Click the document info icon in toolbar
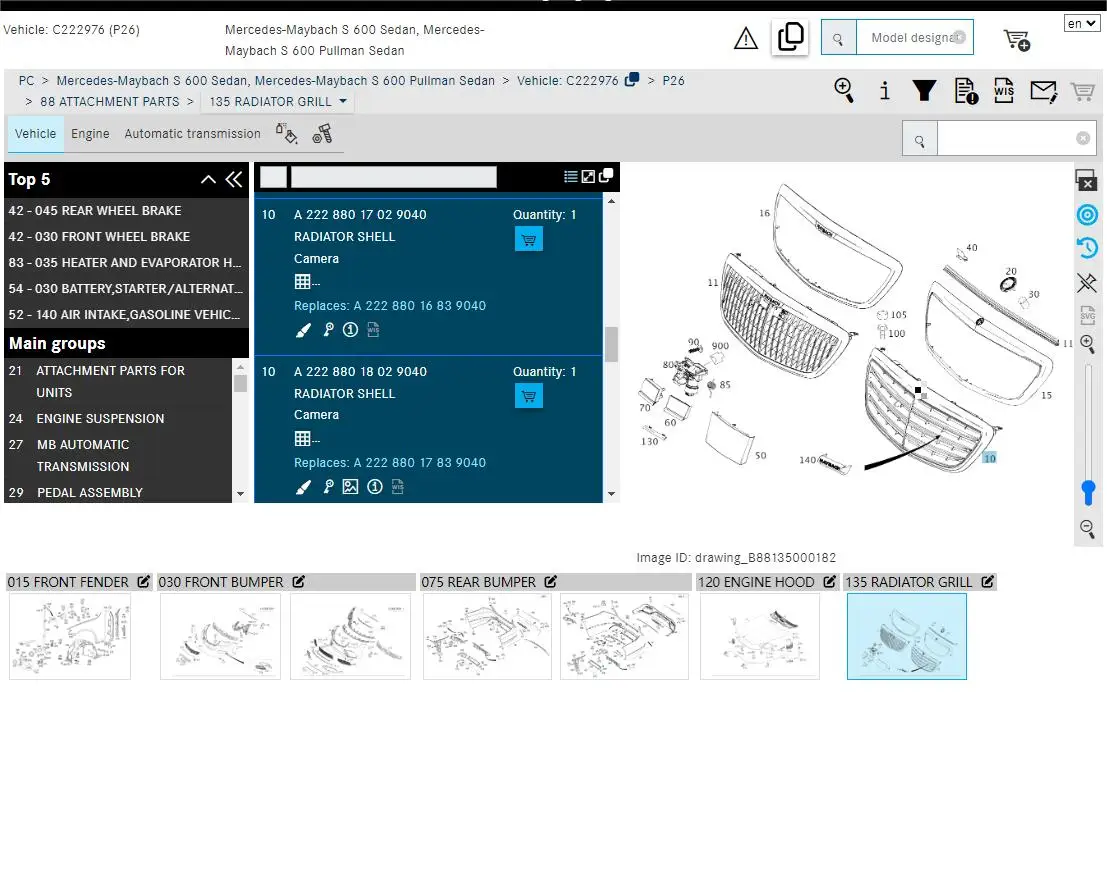The height and width of the screenshot is (876, 1107). (x=966, y=90)
